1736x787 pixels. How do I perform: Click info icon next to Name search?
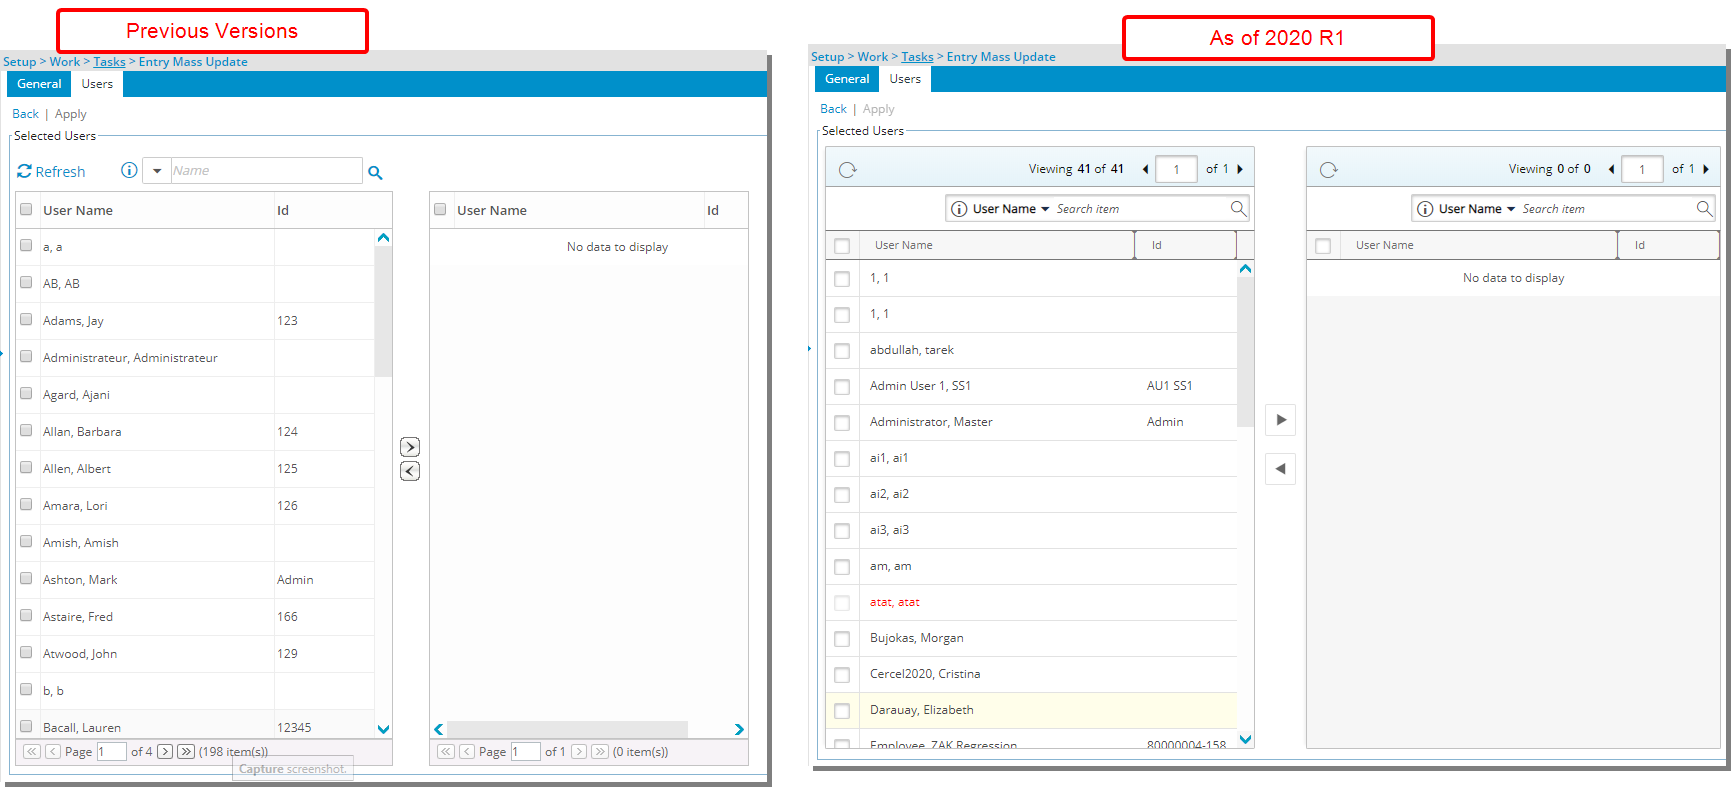coord(129,170)
